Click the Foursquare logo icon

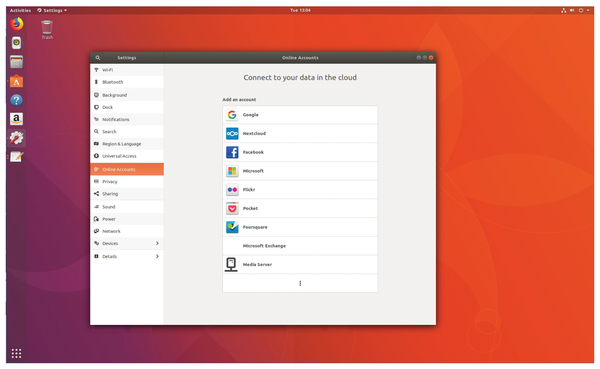pyautogui.click(x=232, y=227)
